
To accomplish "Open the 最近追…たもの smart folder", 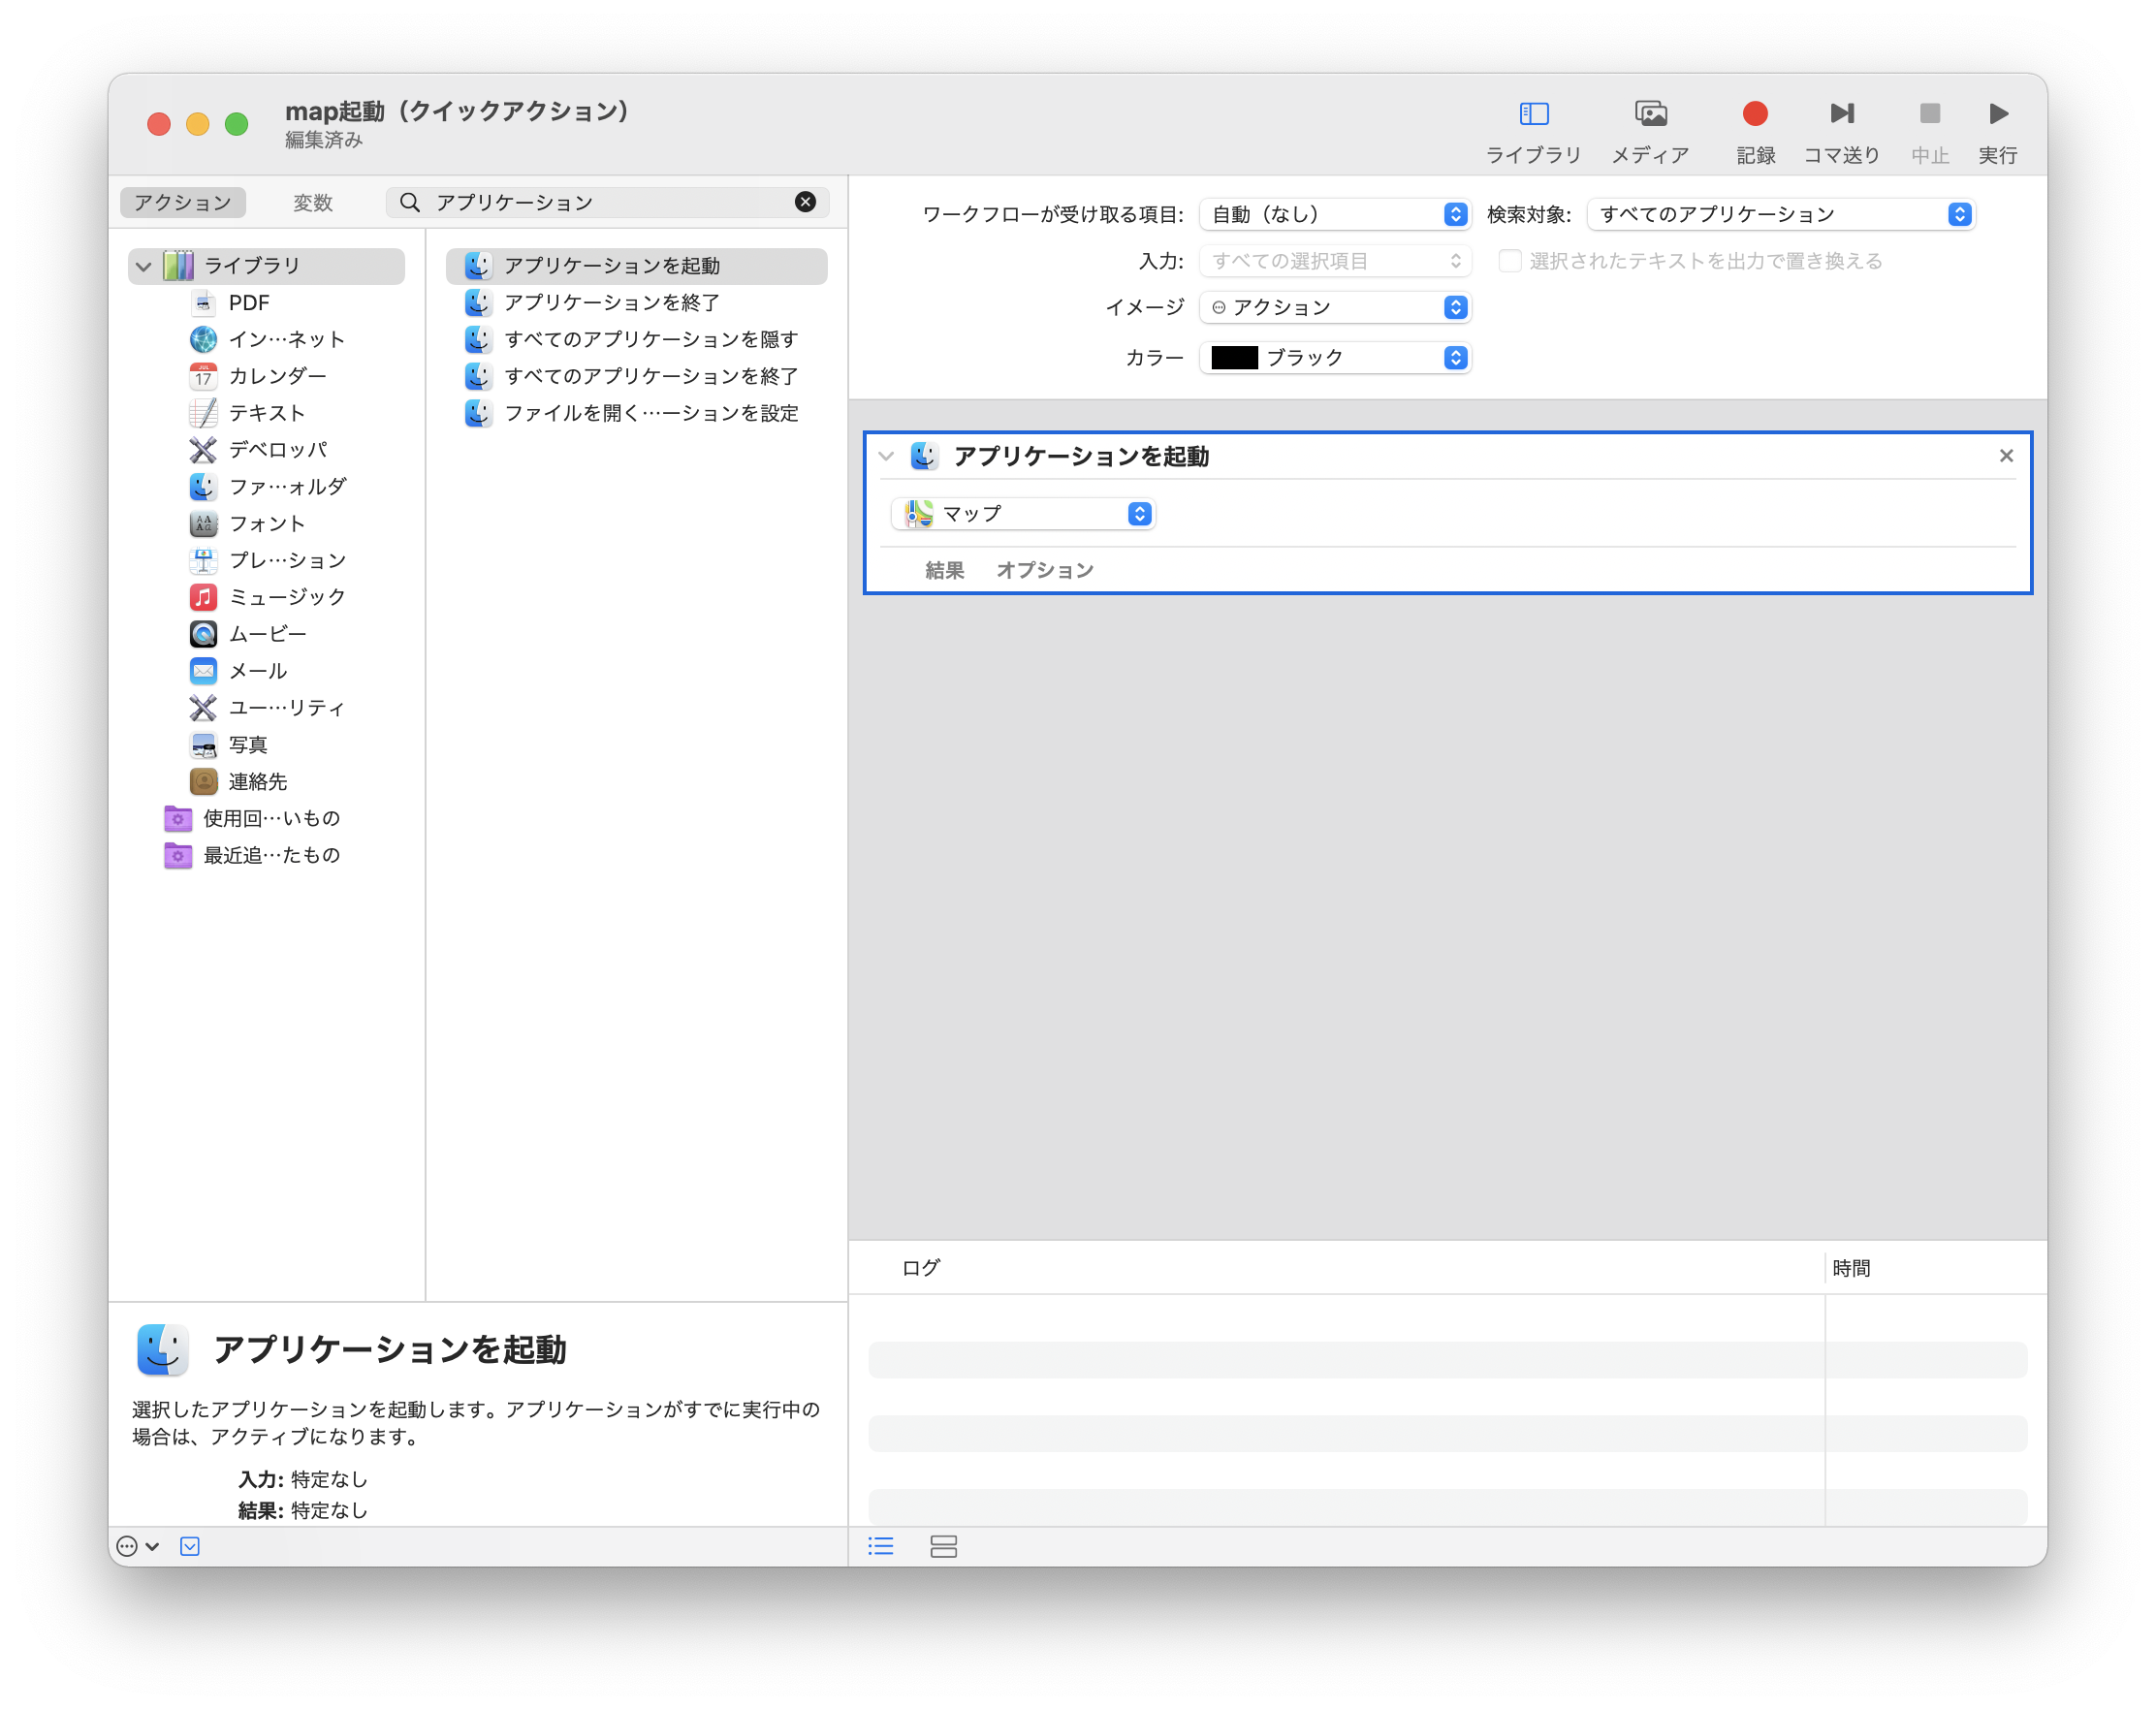I will coord(253,855).
